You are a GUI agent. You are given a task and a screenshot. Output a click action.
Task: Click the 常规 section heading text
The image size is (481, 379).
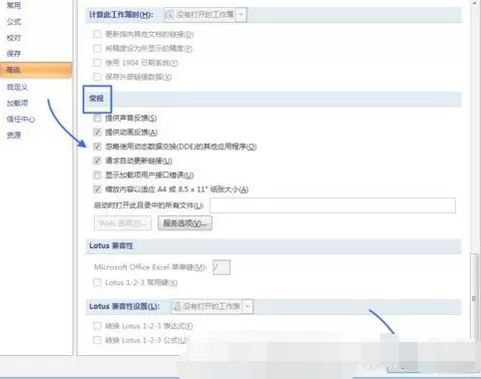pos(96,98)
